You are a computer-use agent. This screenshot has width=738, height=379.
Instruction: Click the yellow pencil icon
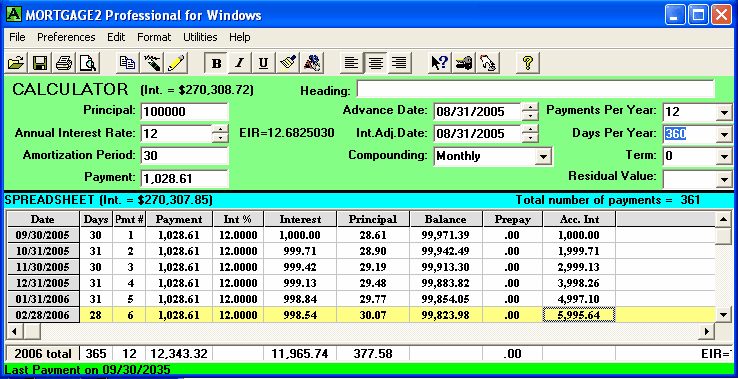pyautogui.click(x=176, y=63)
